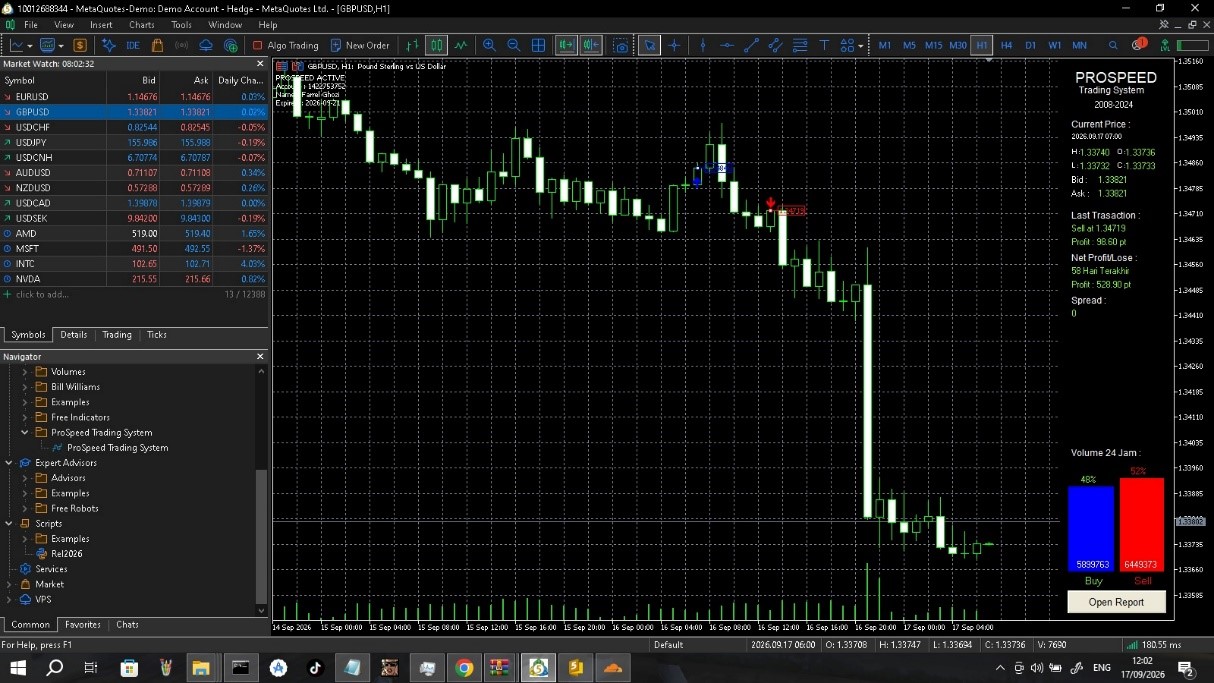The height and width of the screenshot is (683, 1214).
Task: Click the New Order button
Action: pyautogui.click(x=360, y=45)
